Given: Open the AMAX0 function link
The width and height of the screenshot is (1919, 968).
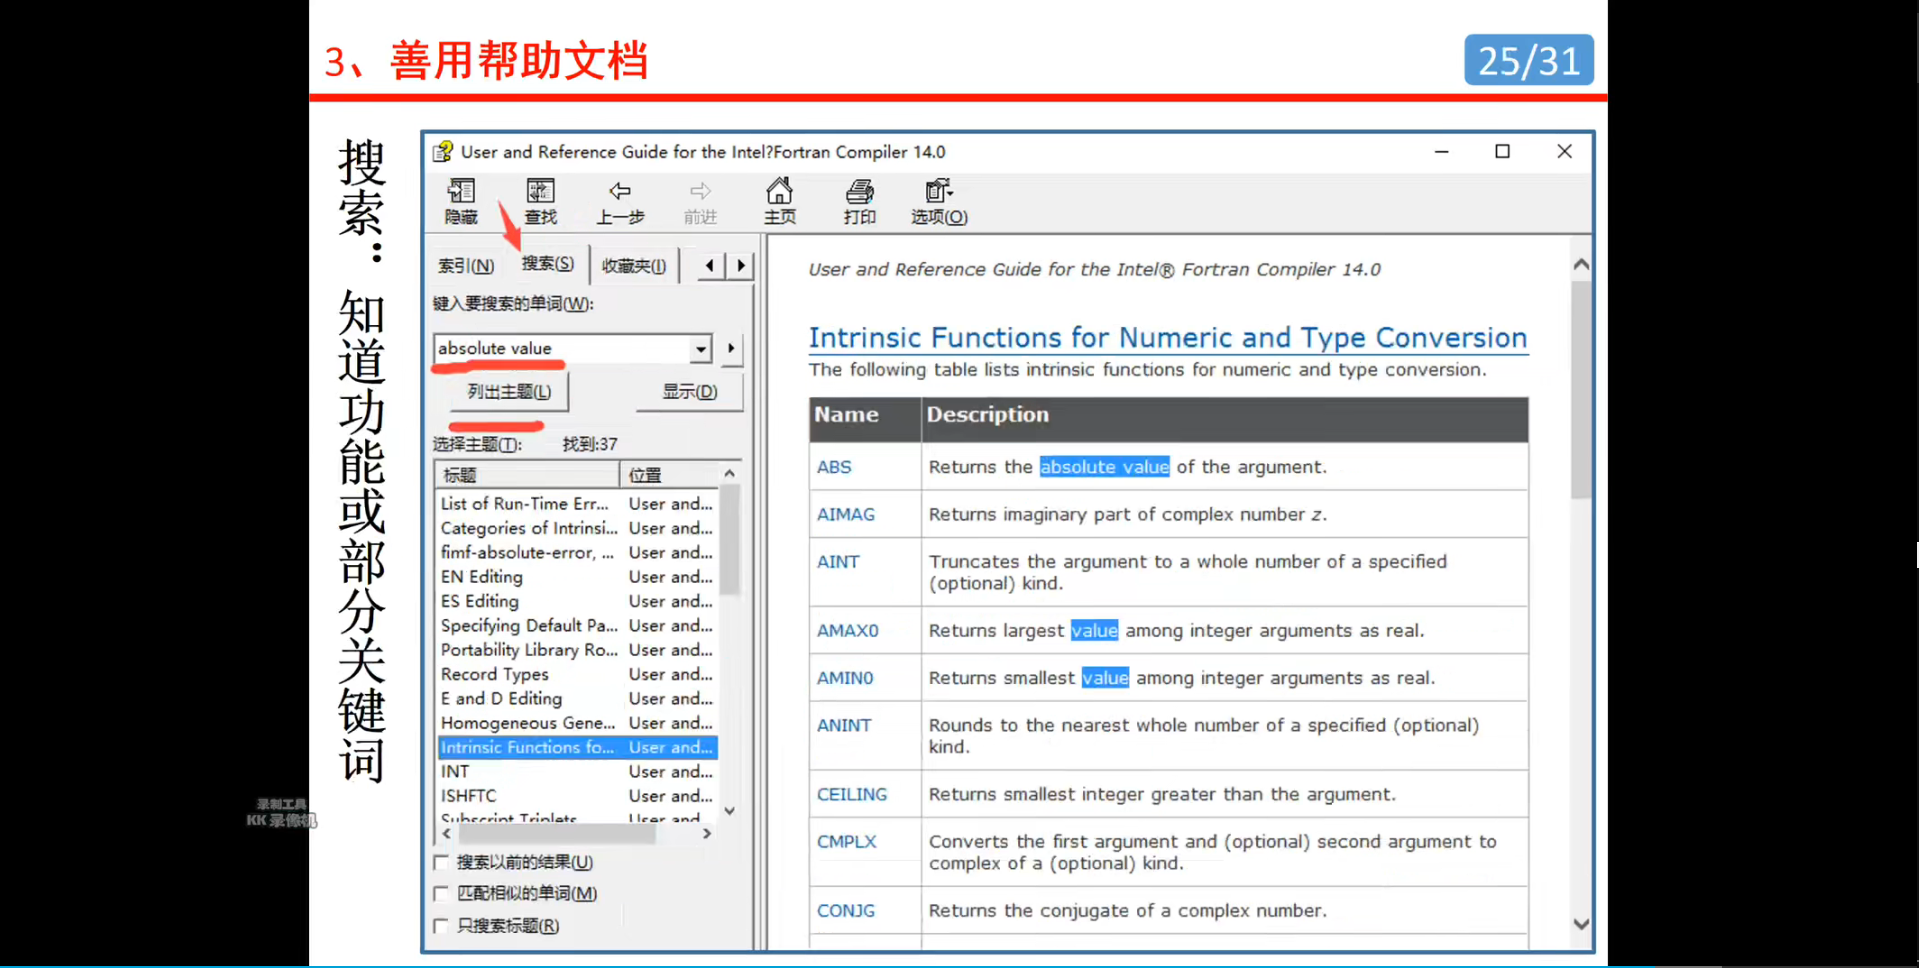Looking at the screenshot, I should [x=848, y=631].
